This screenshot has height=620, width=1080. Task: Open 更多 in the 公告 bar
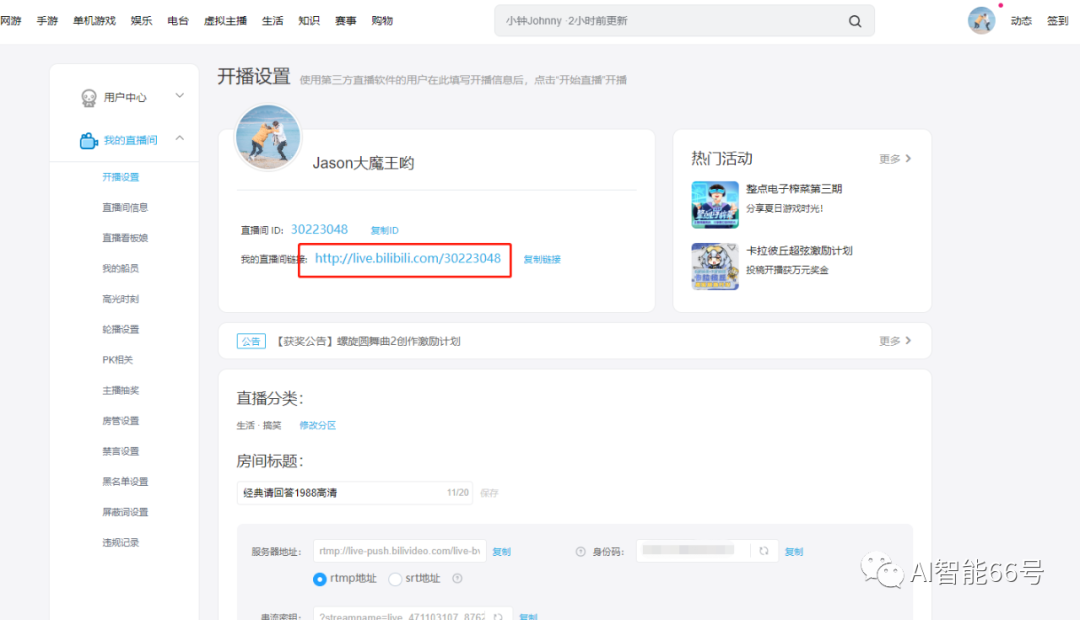coord(895,341)
